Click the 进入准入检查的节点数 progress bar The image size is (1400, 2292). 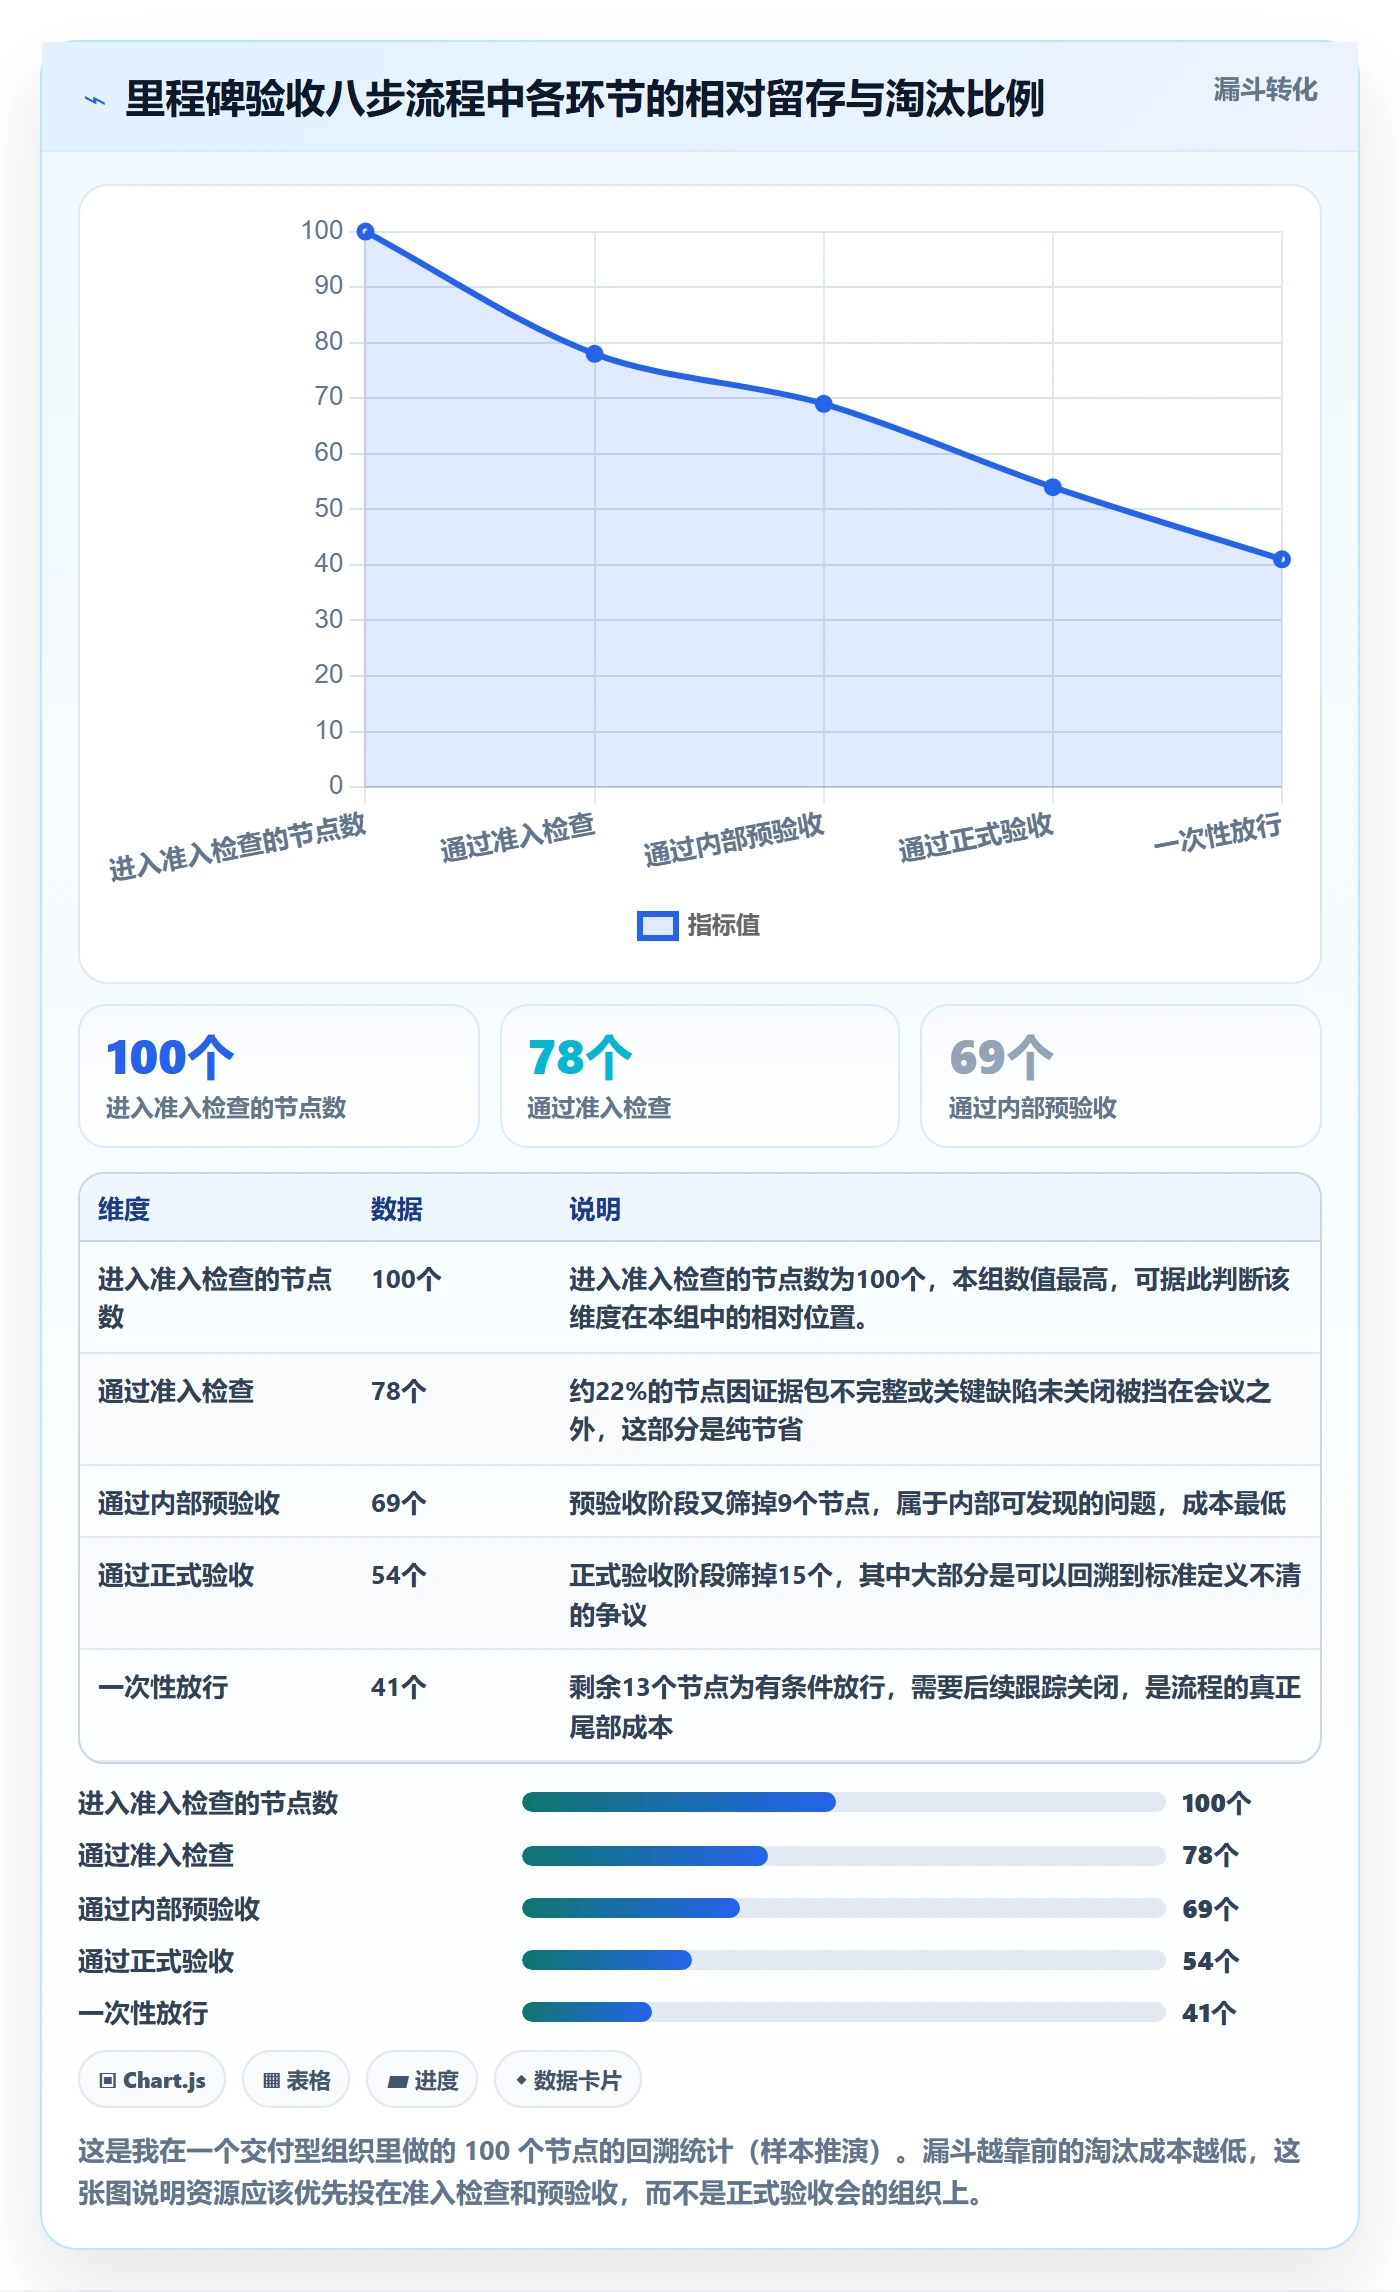coord(843,1802)
